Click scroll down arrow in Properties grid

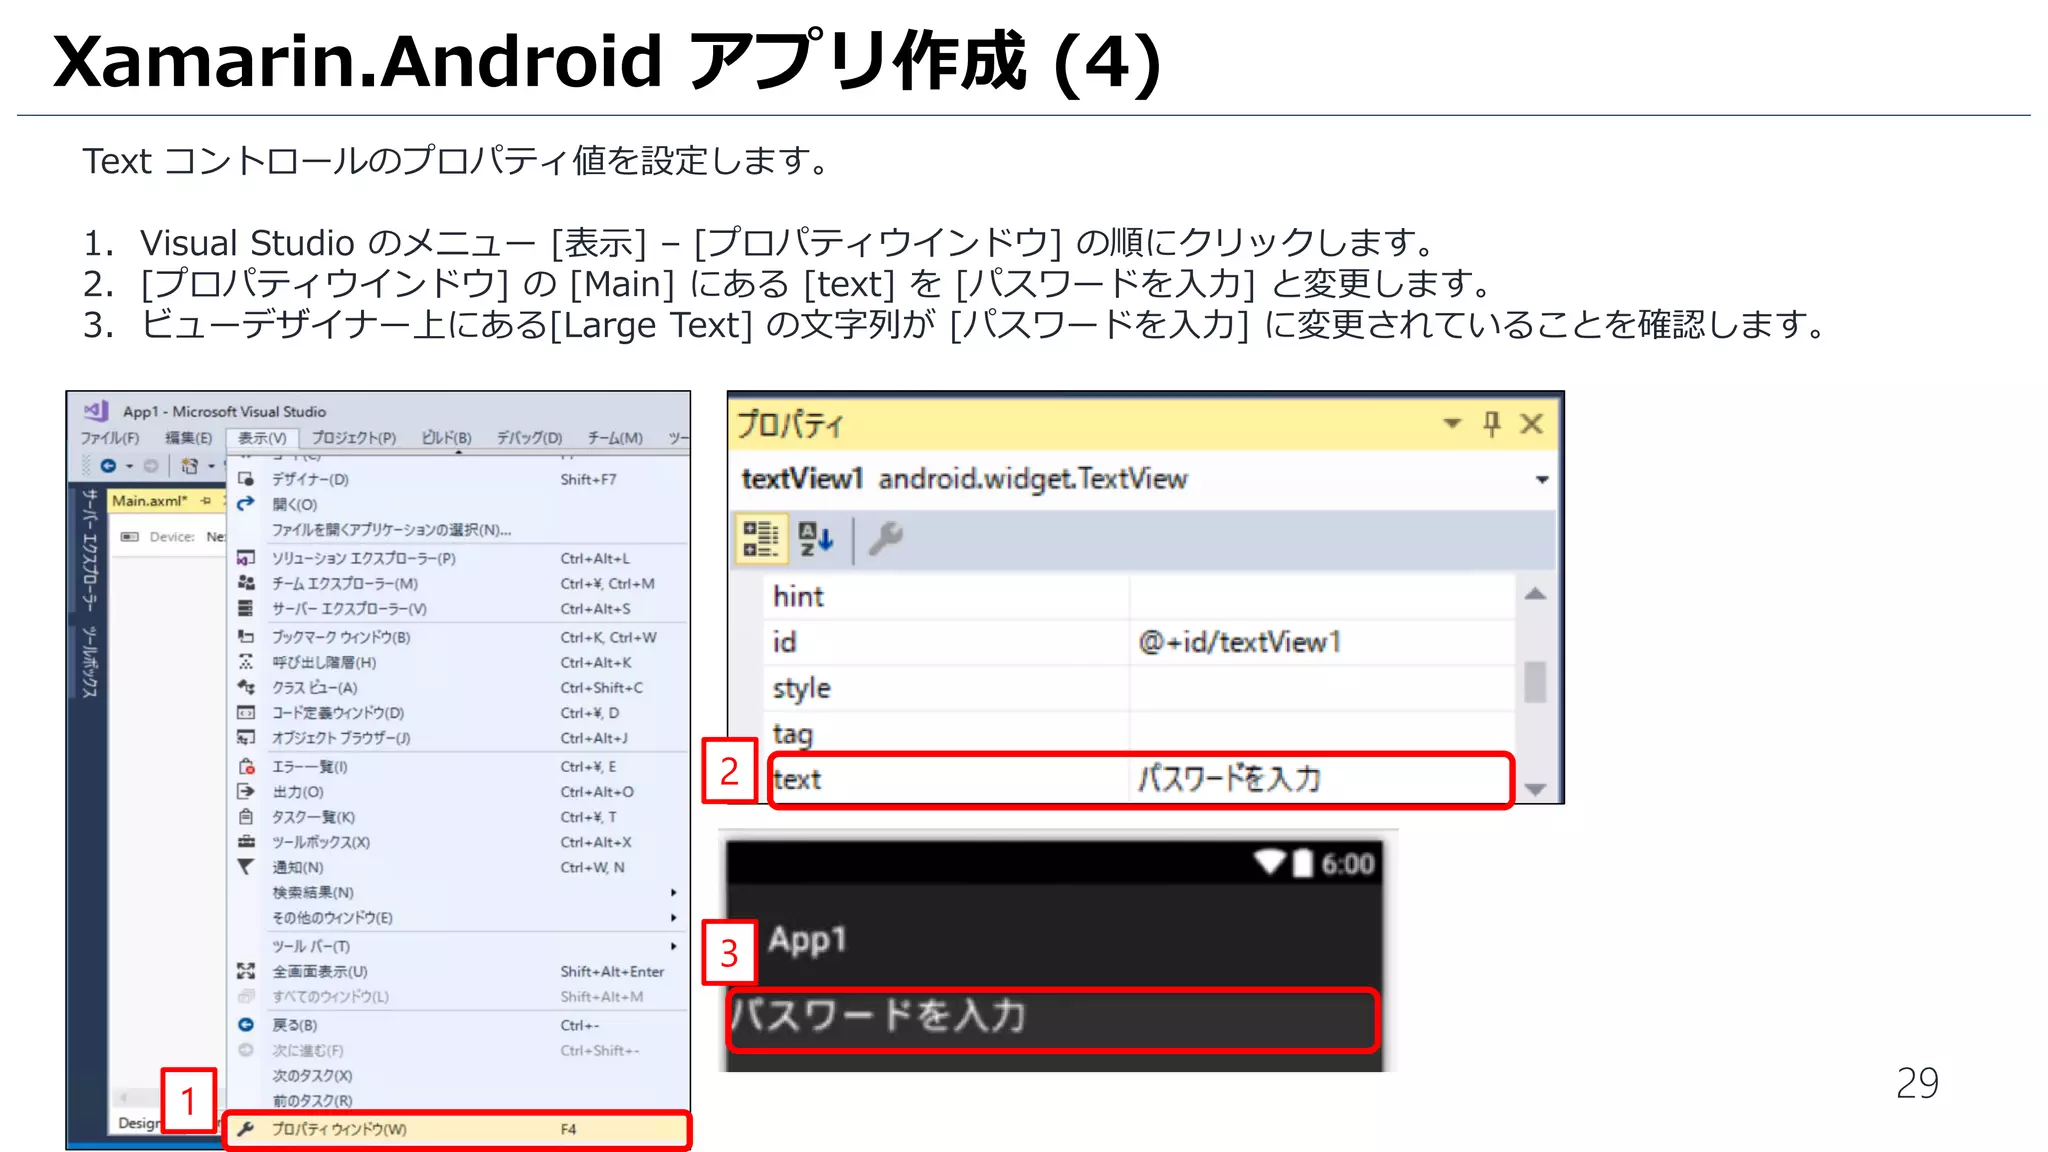coord(1535,789)
